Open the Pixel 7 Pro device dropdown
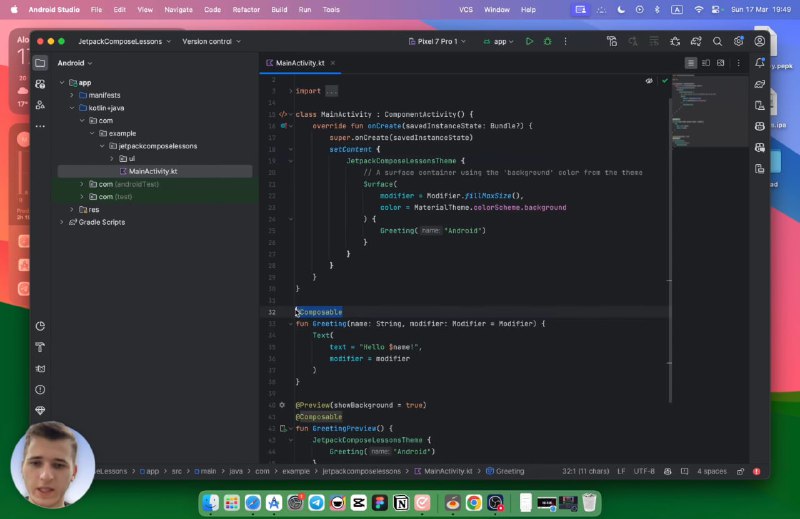This screenshot has height=519, width=800. [x=437, y=41]
